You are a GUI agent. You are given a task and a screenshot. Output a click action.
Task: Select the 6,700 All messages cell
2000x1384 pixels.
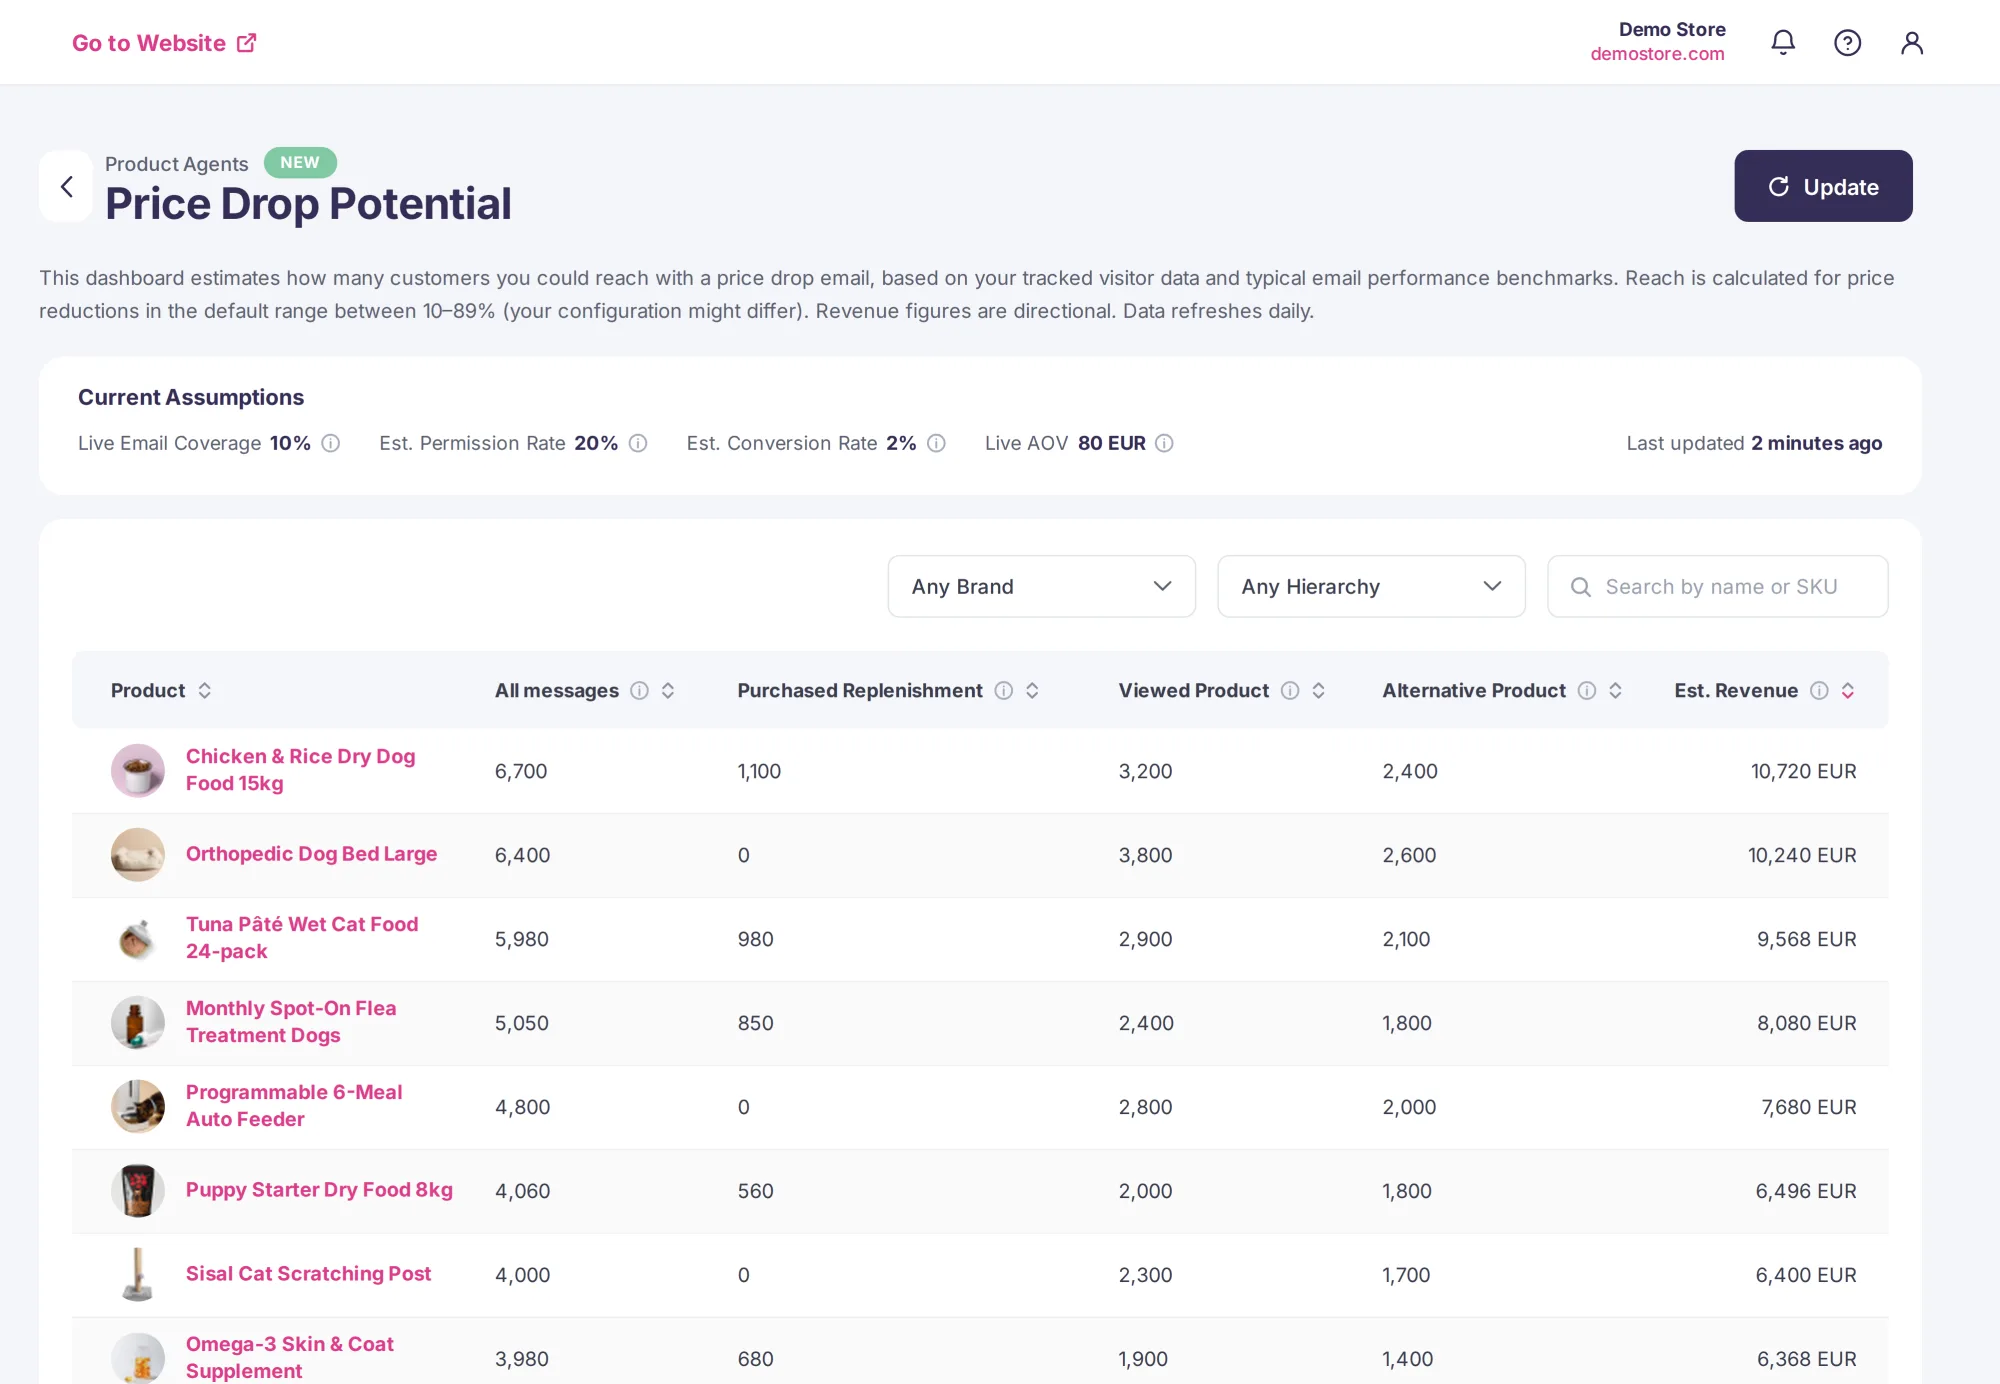(x=521, y=771)
